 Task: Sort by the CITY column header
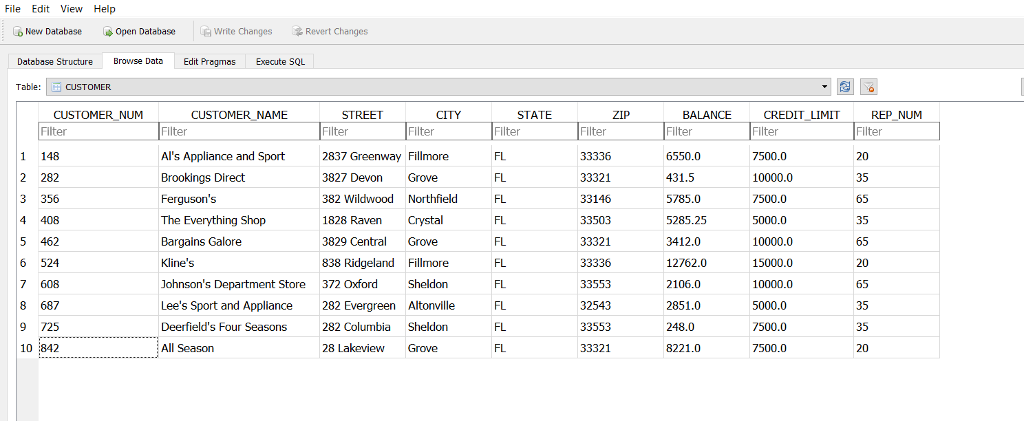click(x=449, y=115)
